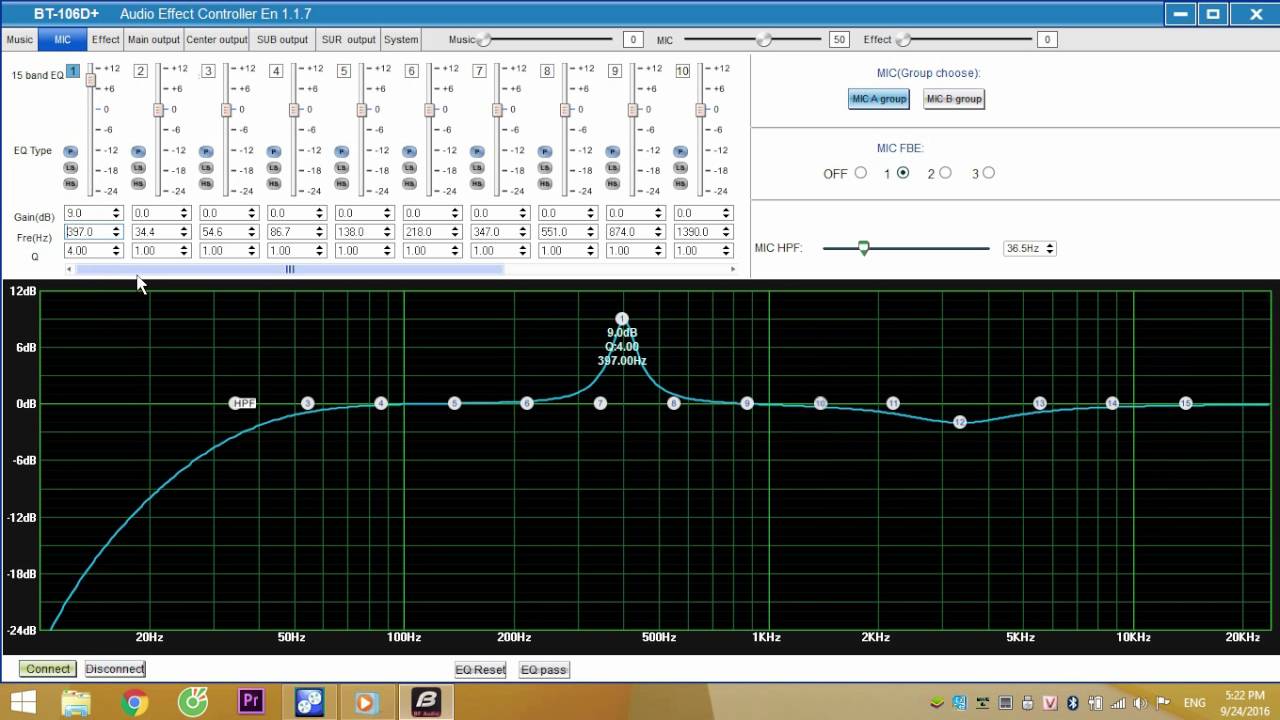Image resolution: width=1280 pixels, height=720 pixels.
Task: Open the SUB output tab
Action: [282, 40]
